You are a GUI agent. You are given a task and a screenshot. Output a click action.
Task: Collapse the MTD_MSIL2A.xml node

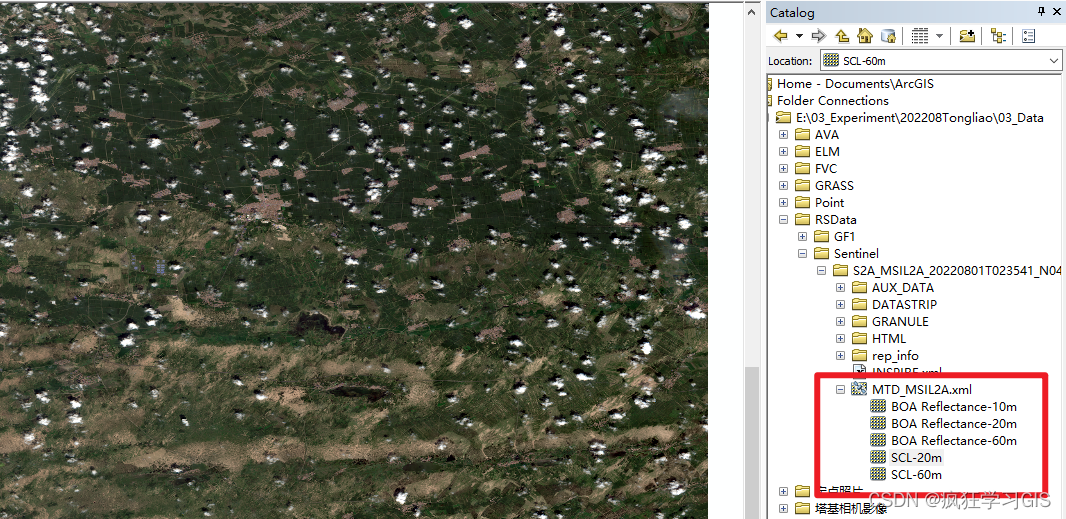[x=840, y=390]
